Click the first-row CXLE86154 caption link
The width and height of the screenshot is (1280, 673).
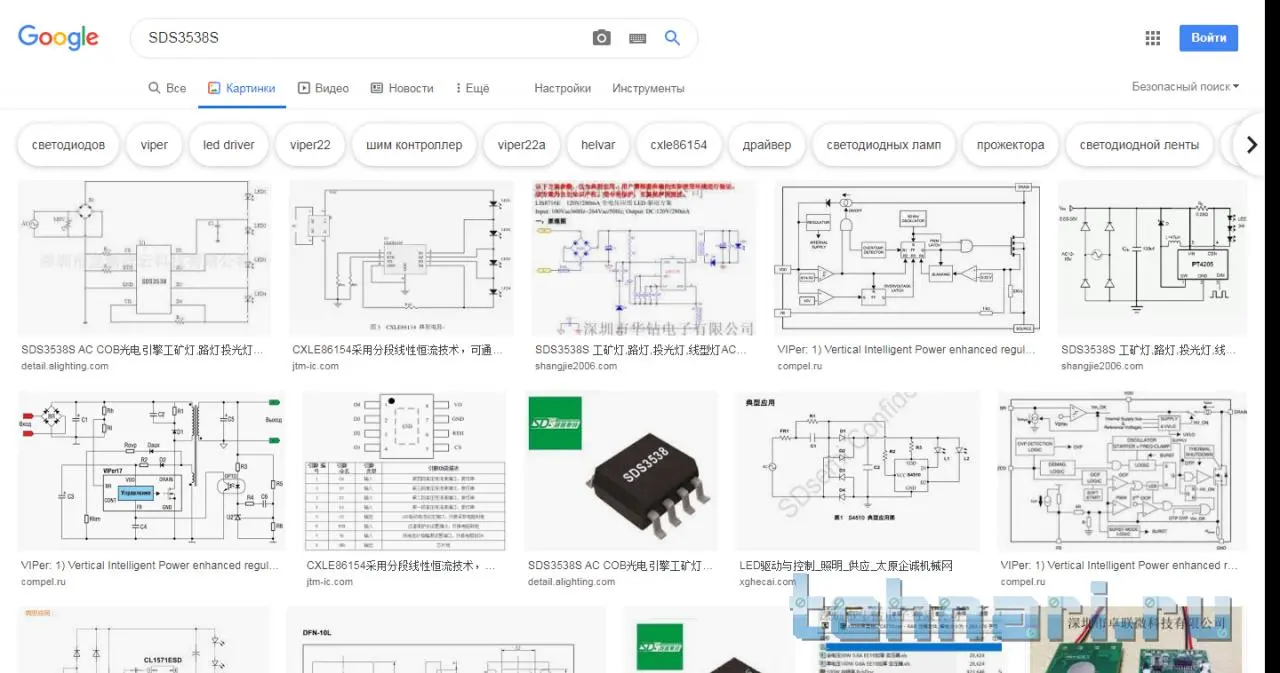[397, 350]
